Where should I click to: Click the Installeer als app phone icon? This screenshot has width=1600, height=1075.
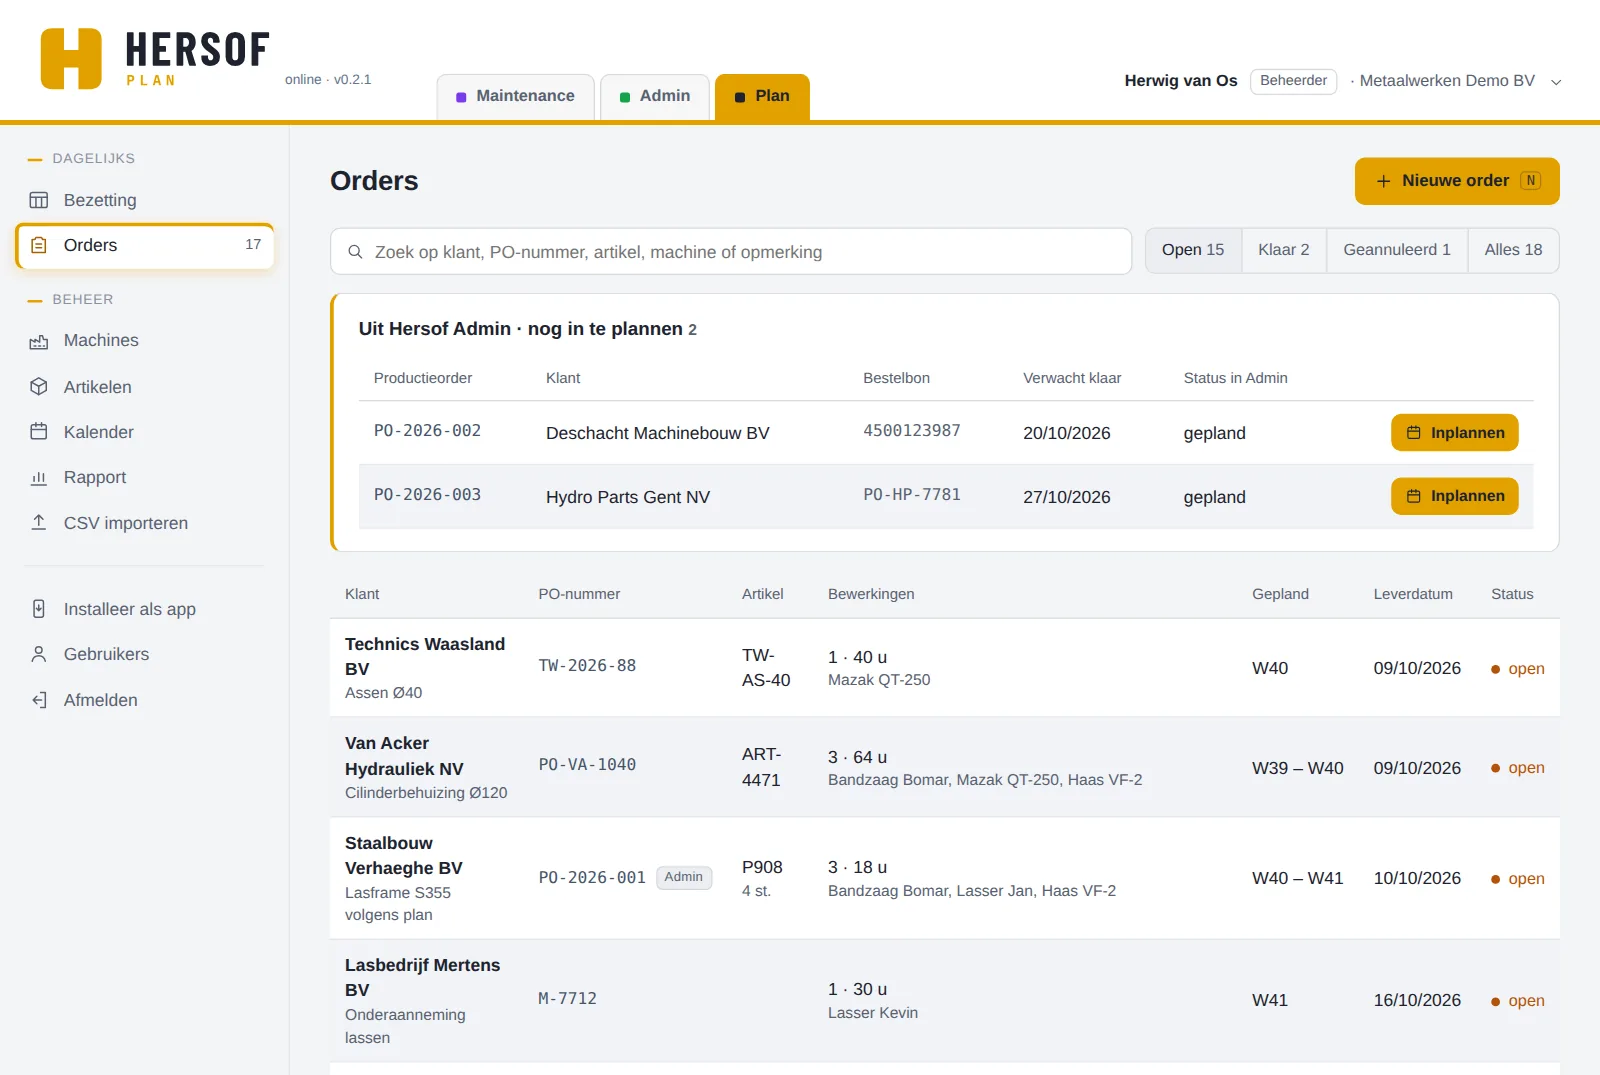click(39, 609)
